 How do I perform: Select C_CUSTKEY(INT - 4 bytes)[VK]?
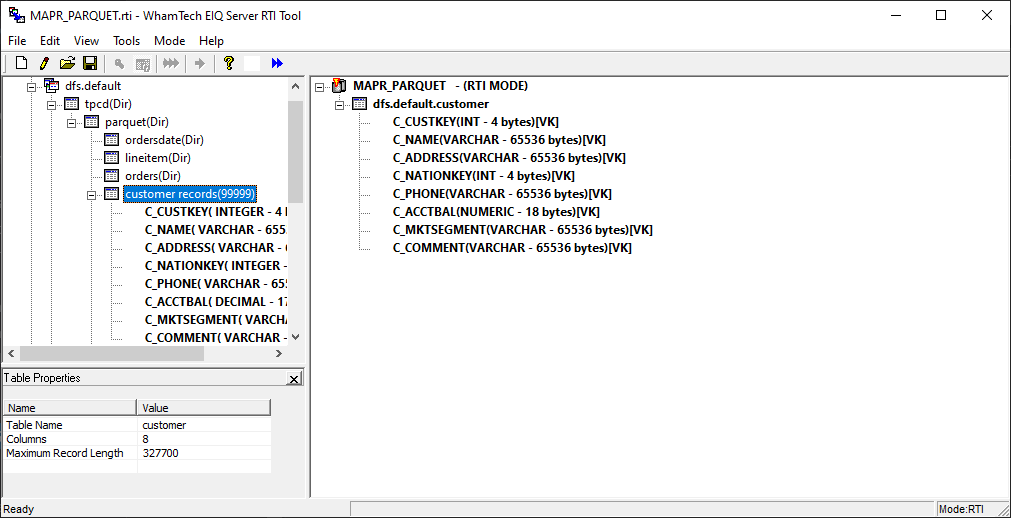point(476,122)
